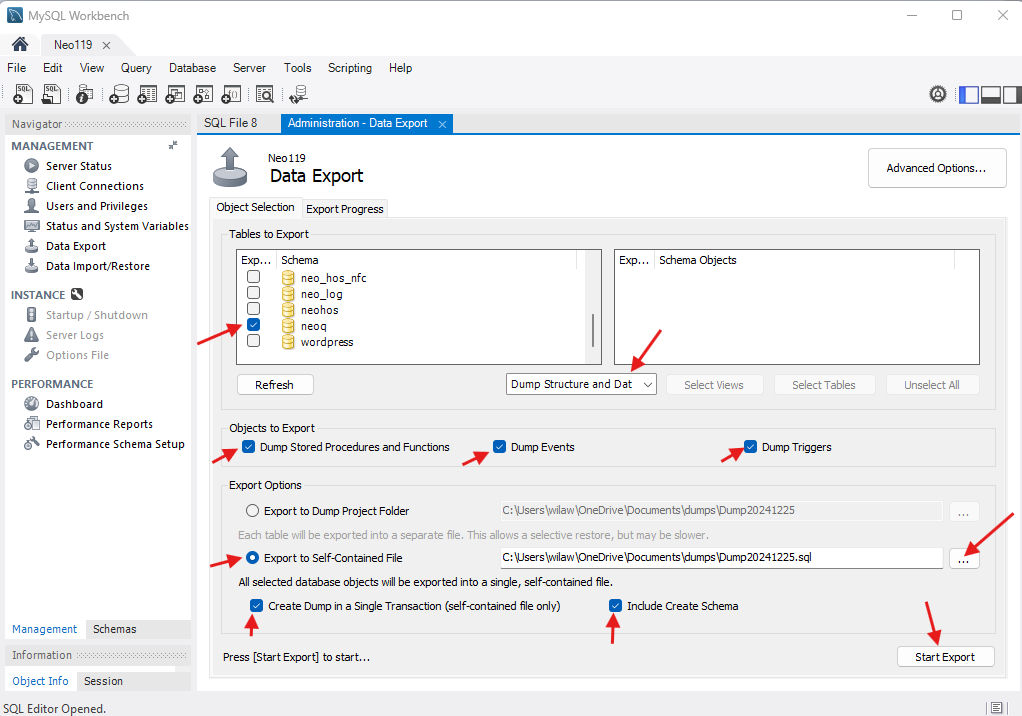
Task: Click create new schema toolbar icon
Action: coord(119,94)
